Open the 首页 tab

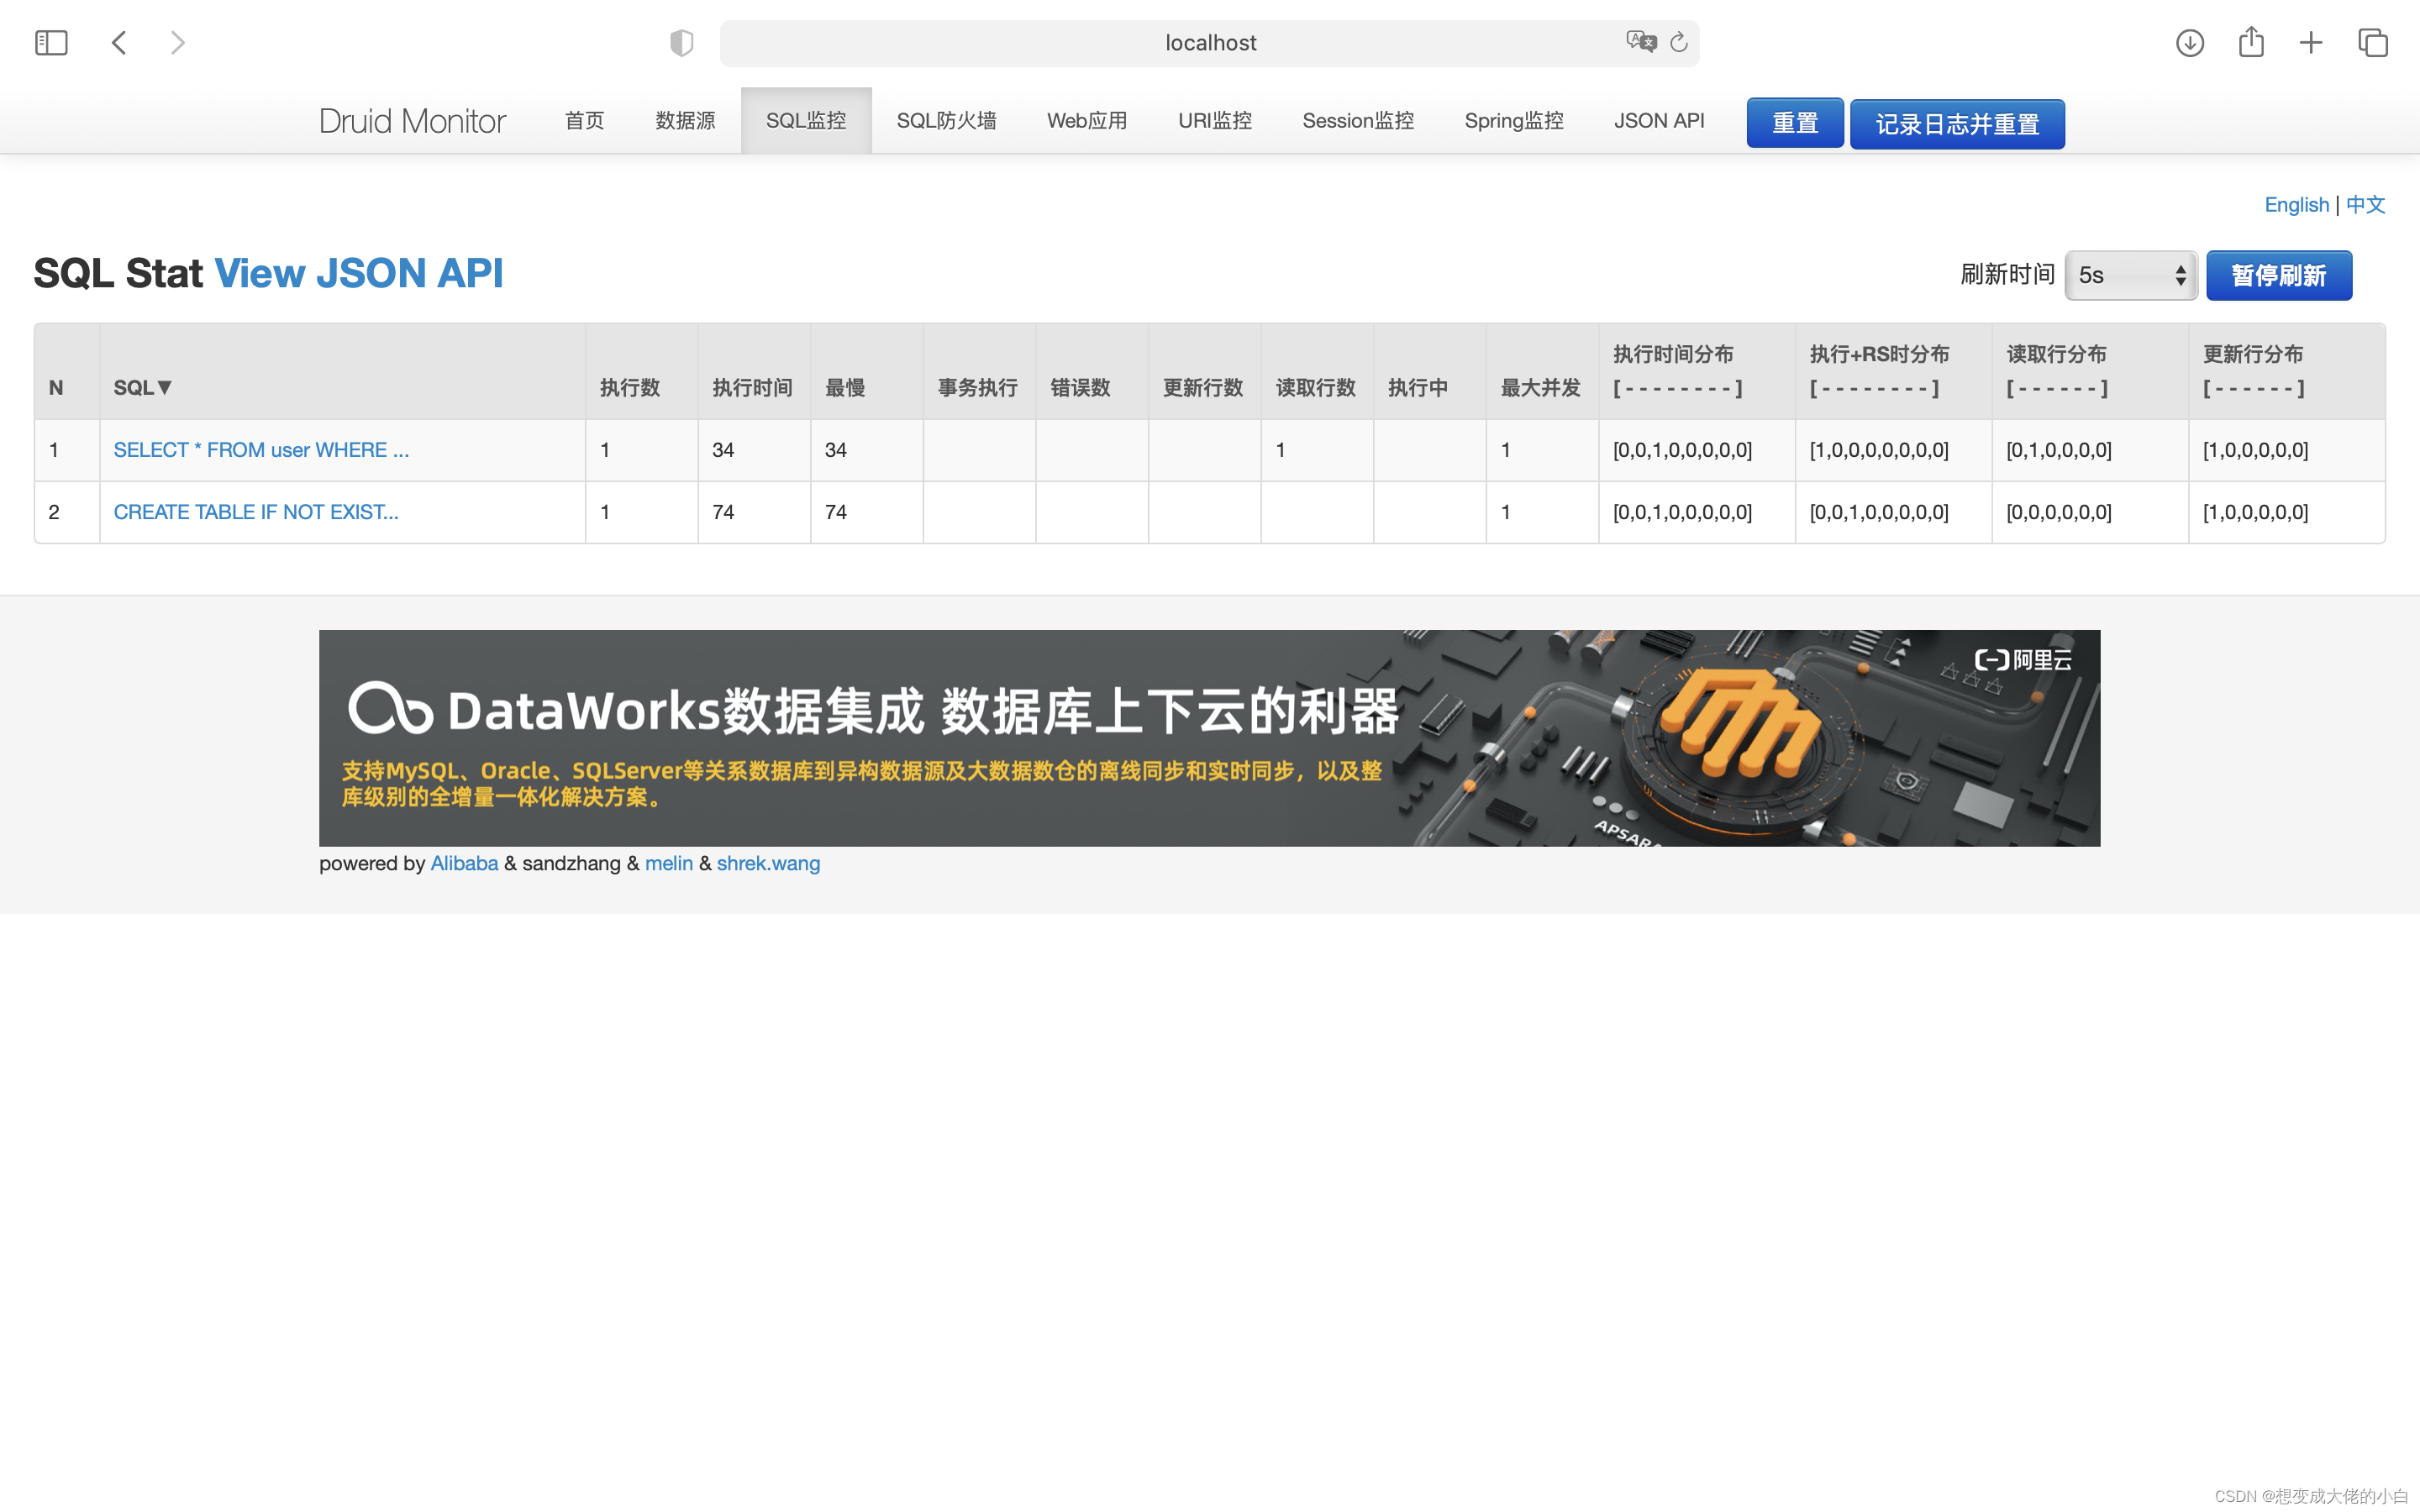pyautogui.click(x=584, y=121)
